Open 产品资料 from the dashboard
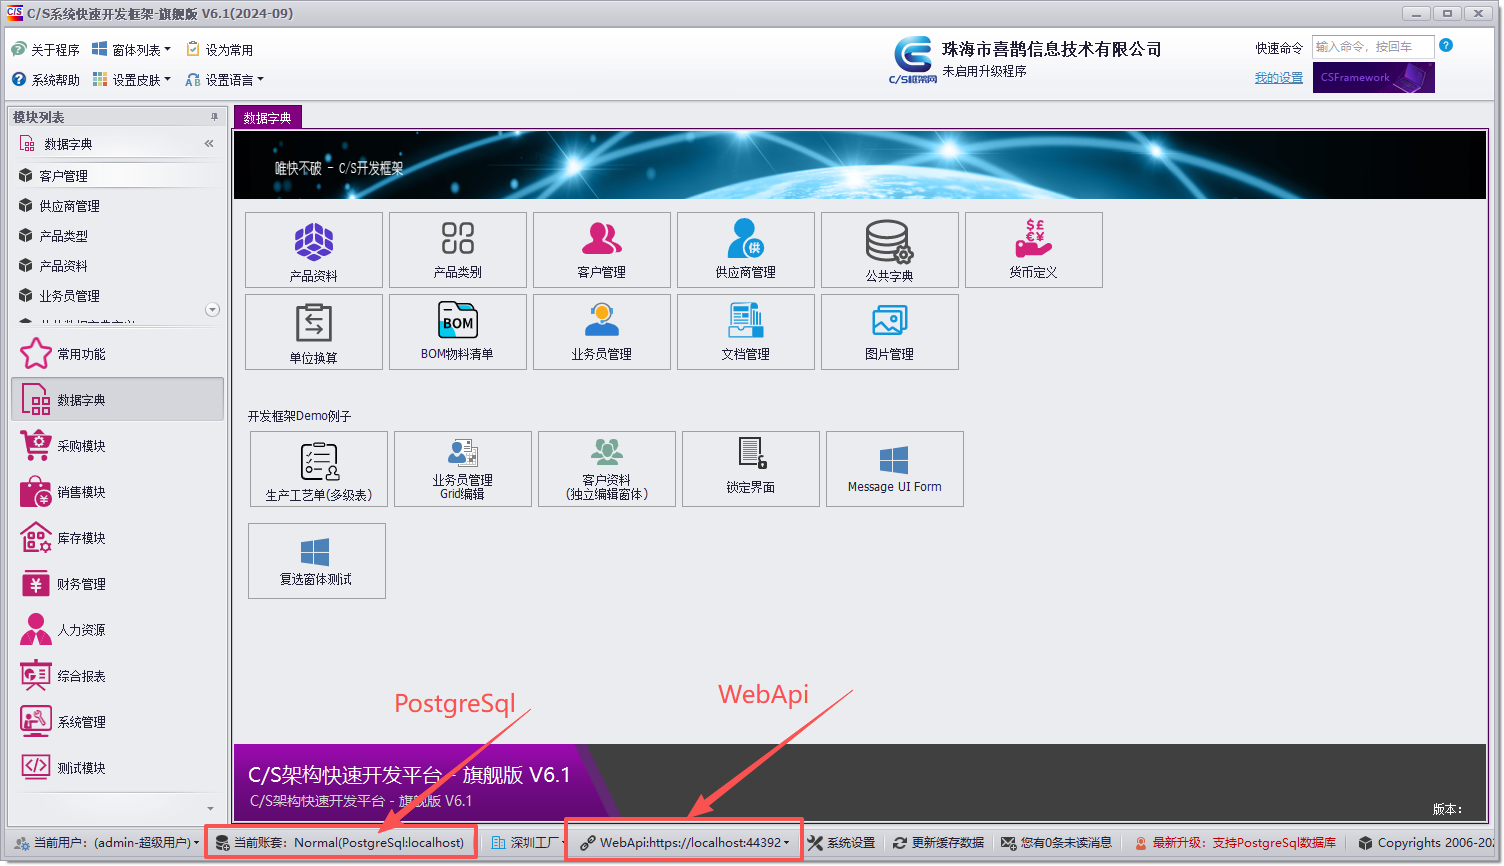This screenshot has width=1504, height=866. 313,249
